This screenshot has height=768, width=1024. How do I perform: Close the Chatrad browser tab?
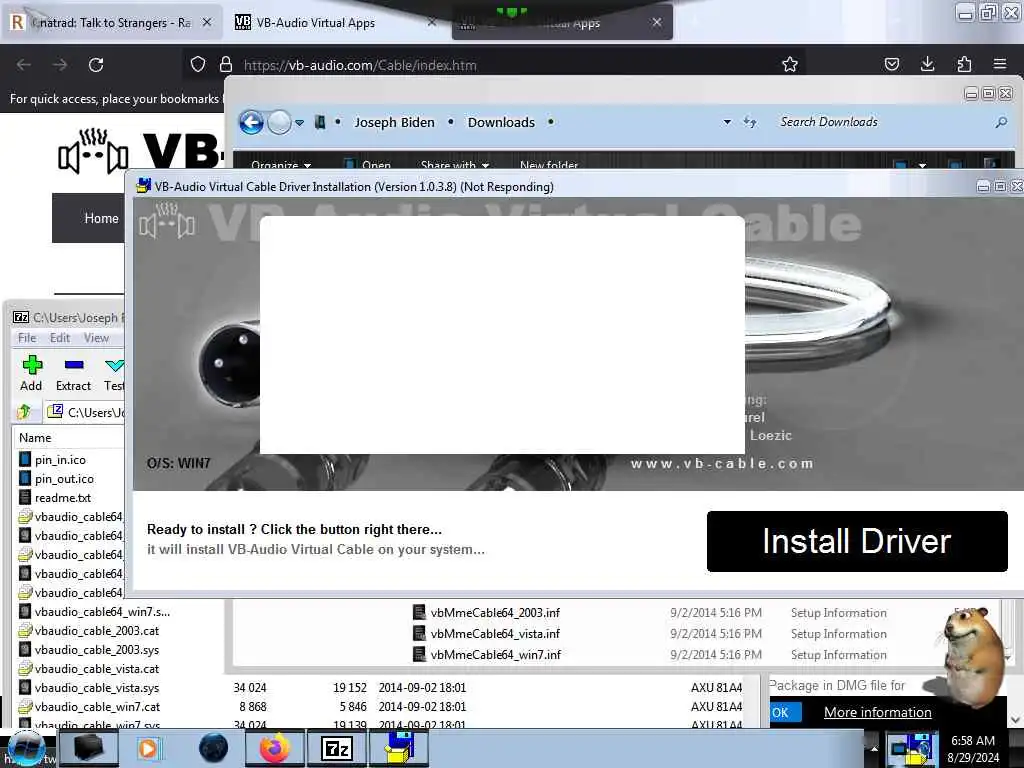(206, 22)
